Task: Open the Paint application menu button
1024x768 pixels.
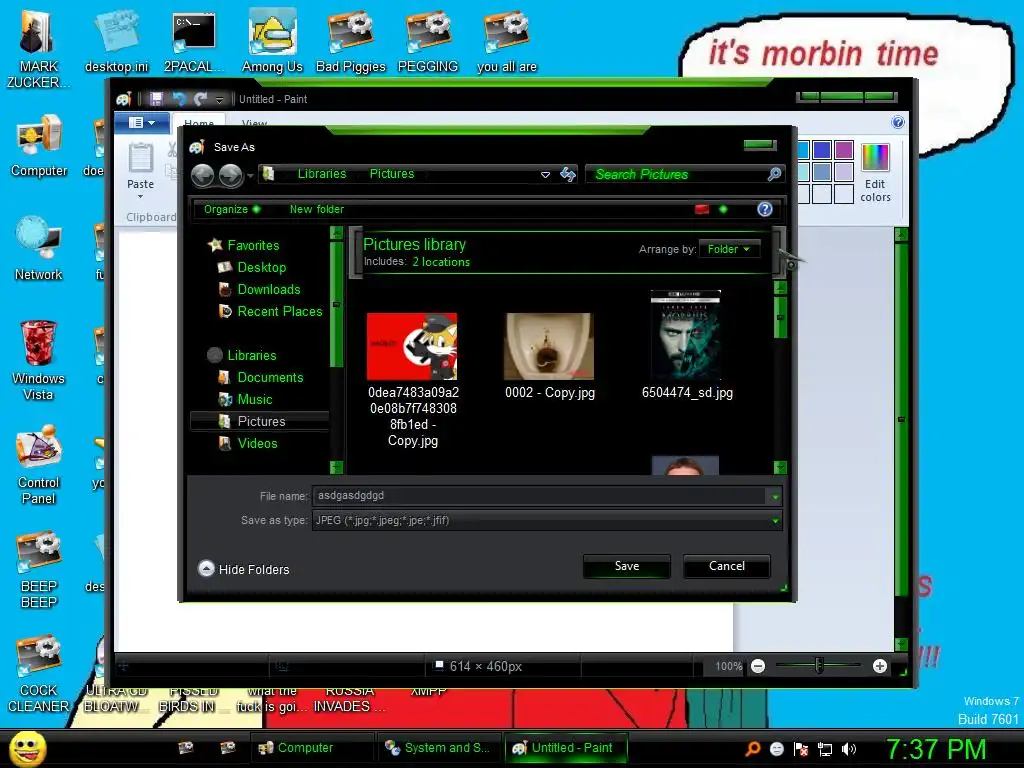Action: tap(142, 122)
